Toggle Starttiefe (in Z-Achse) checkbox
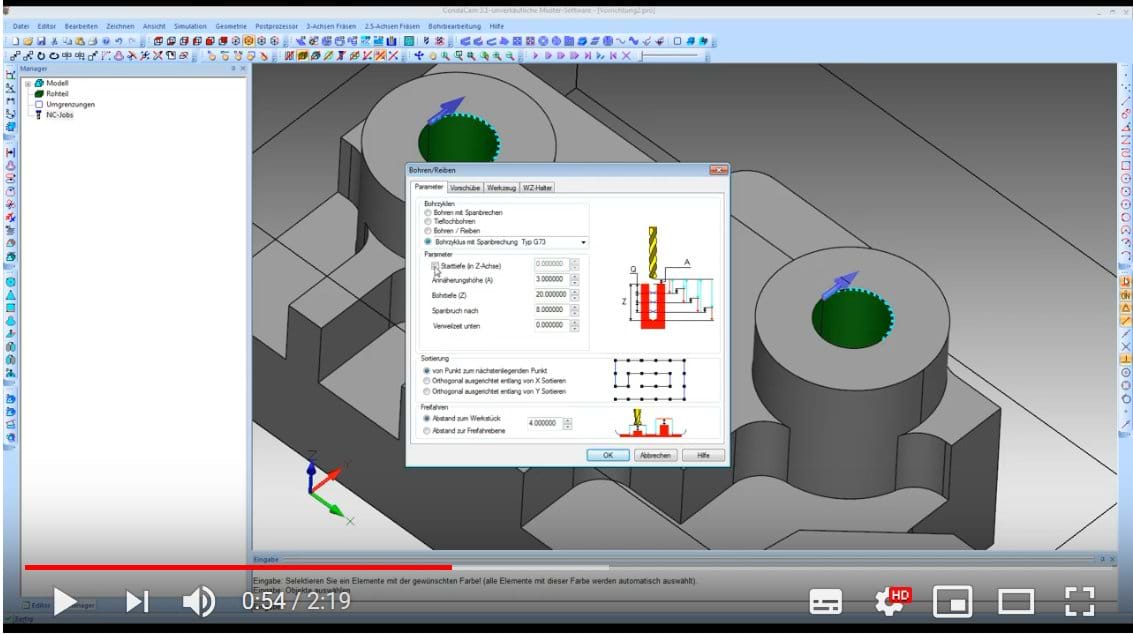The width and height of the screenshot is (1133, 634). click(x=435, y=266)
